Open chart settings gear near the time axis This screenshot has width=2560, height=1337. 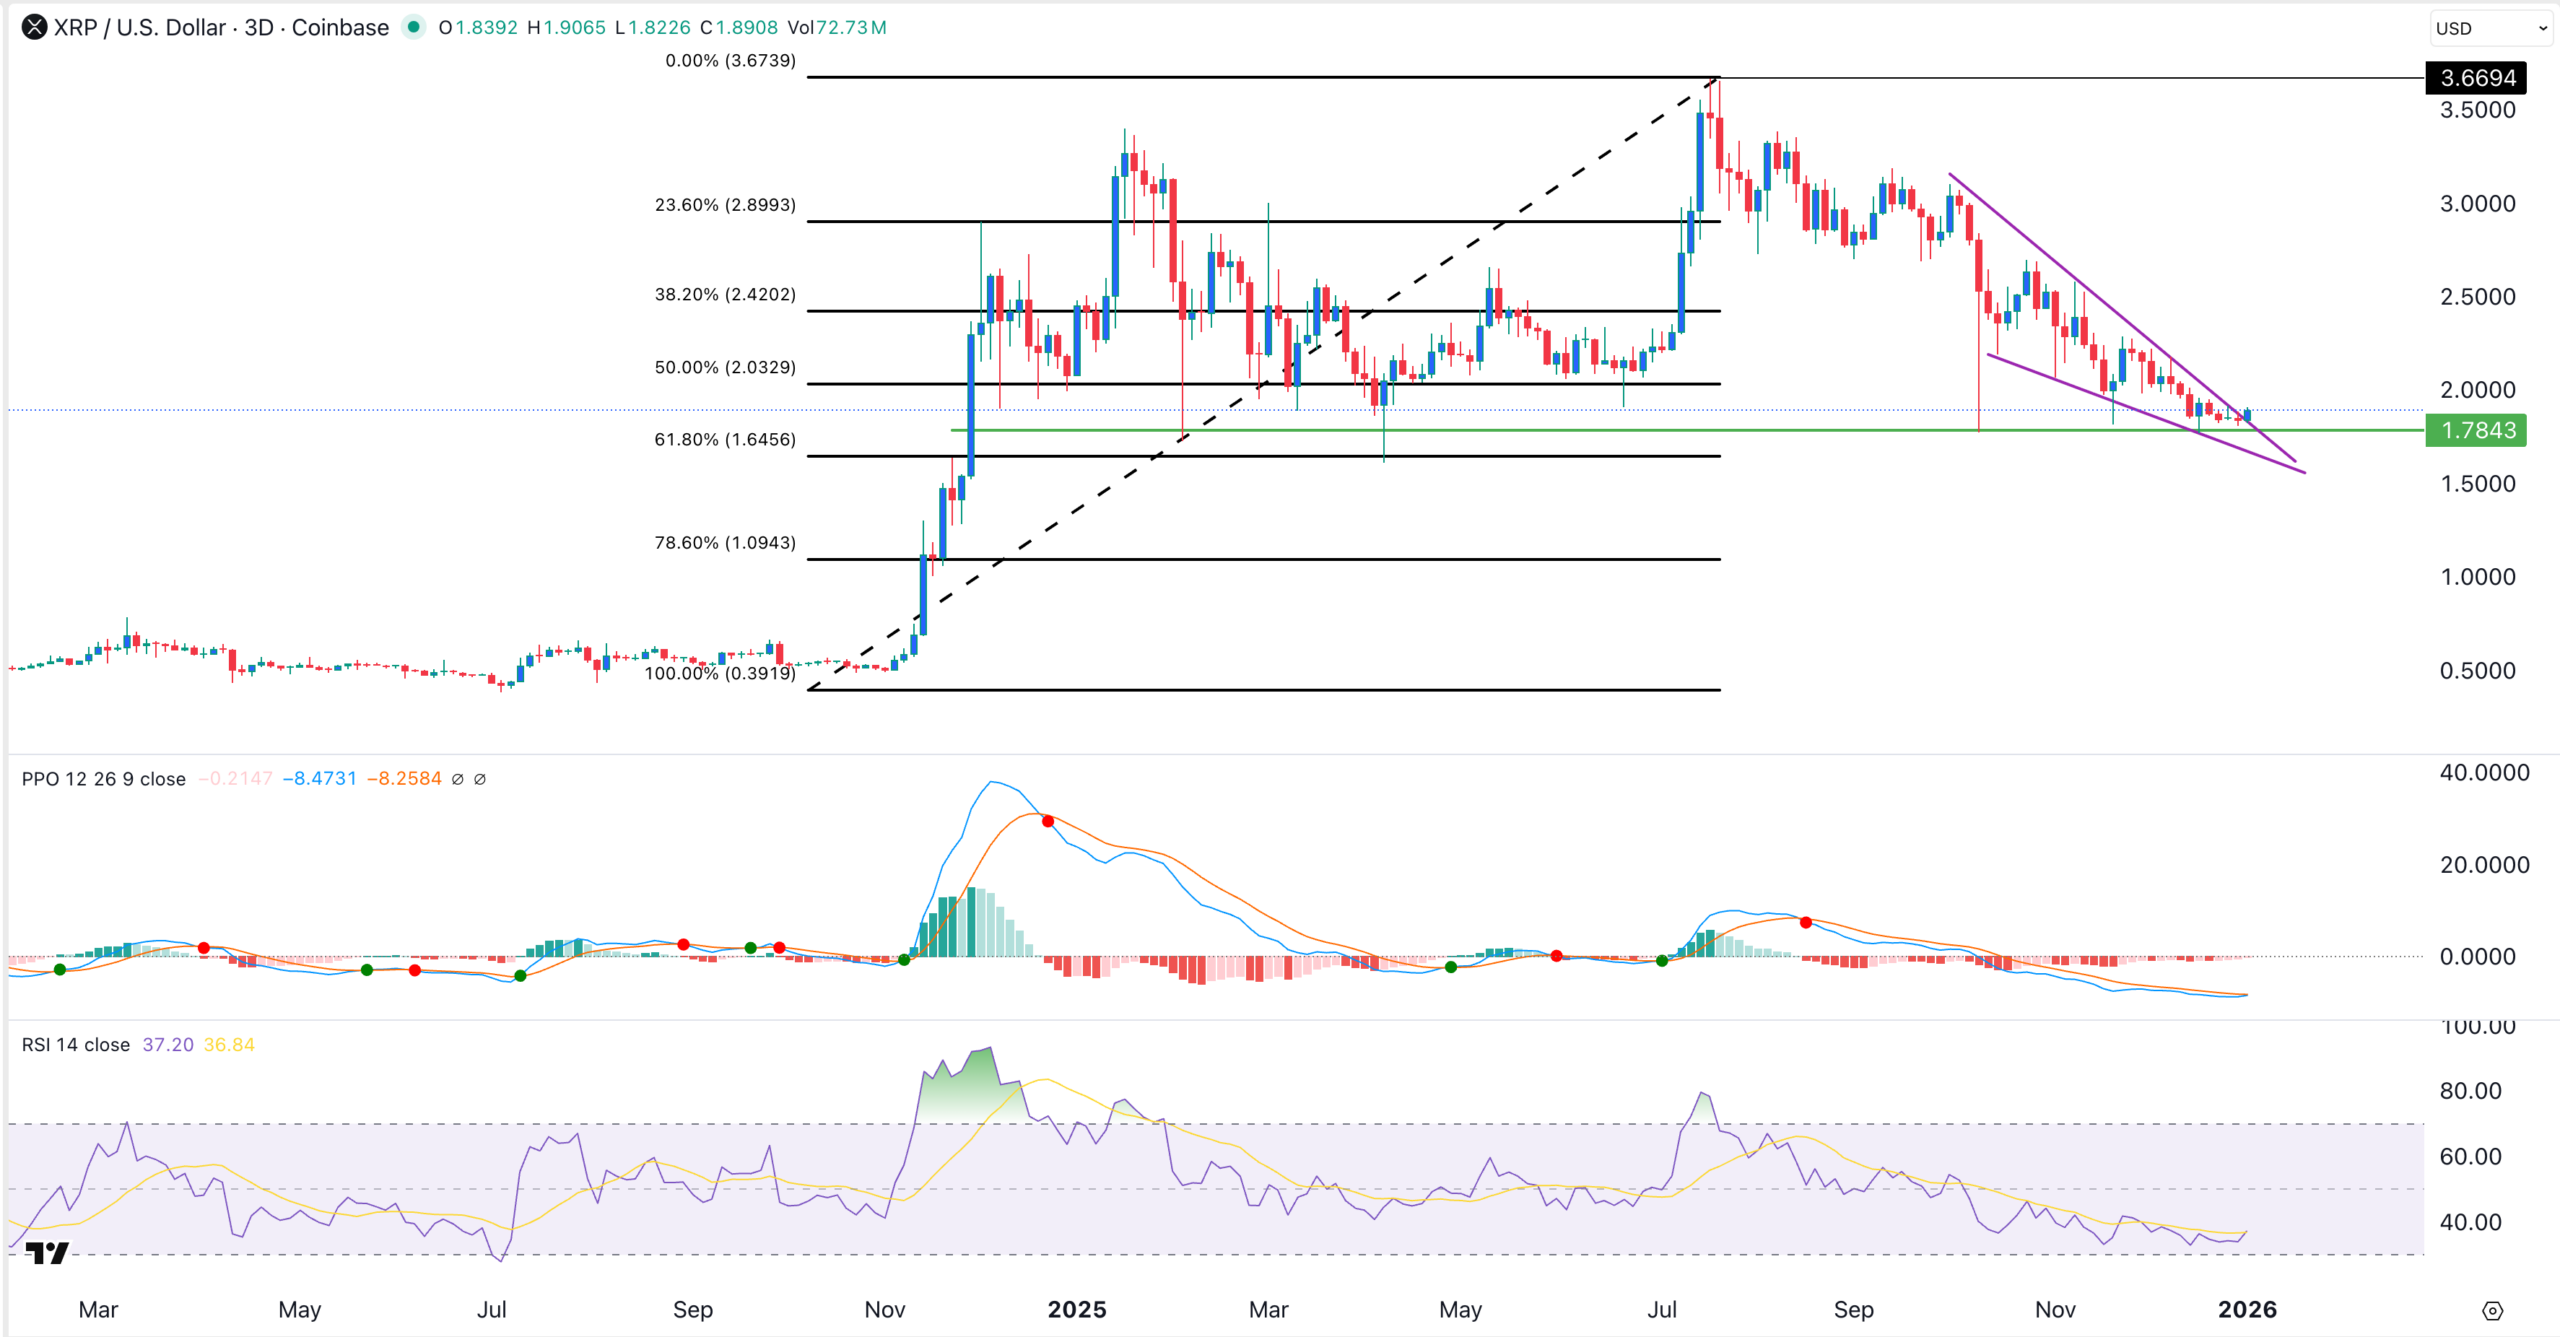click(2492, 1310)
